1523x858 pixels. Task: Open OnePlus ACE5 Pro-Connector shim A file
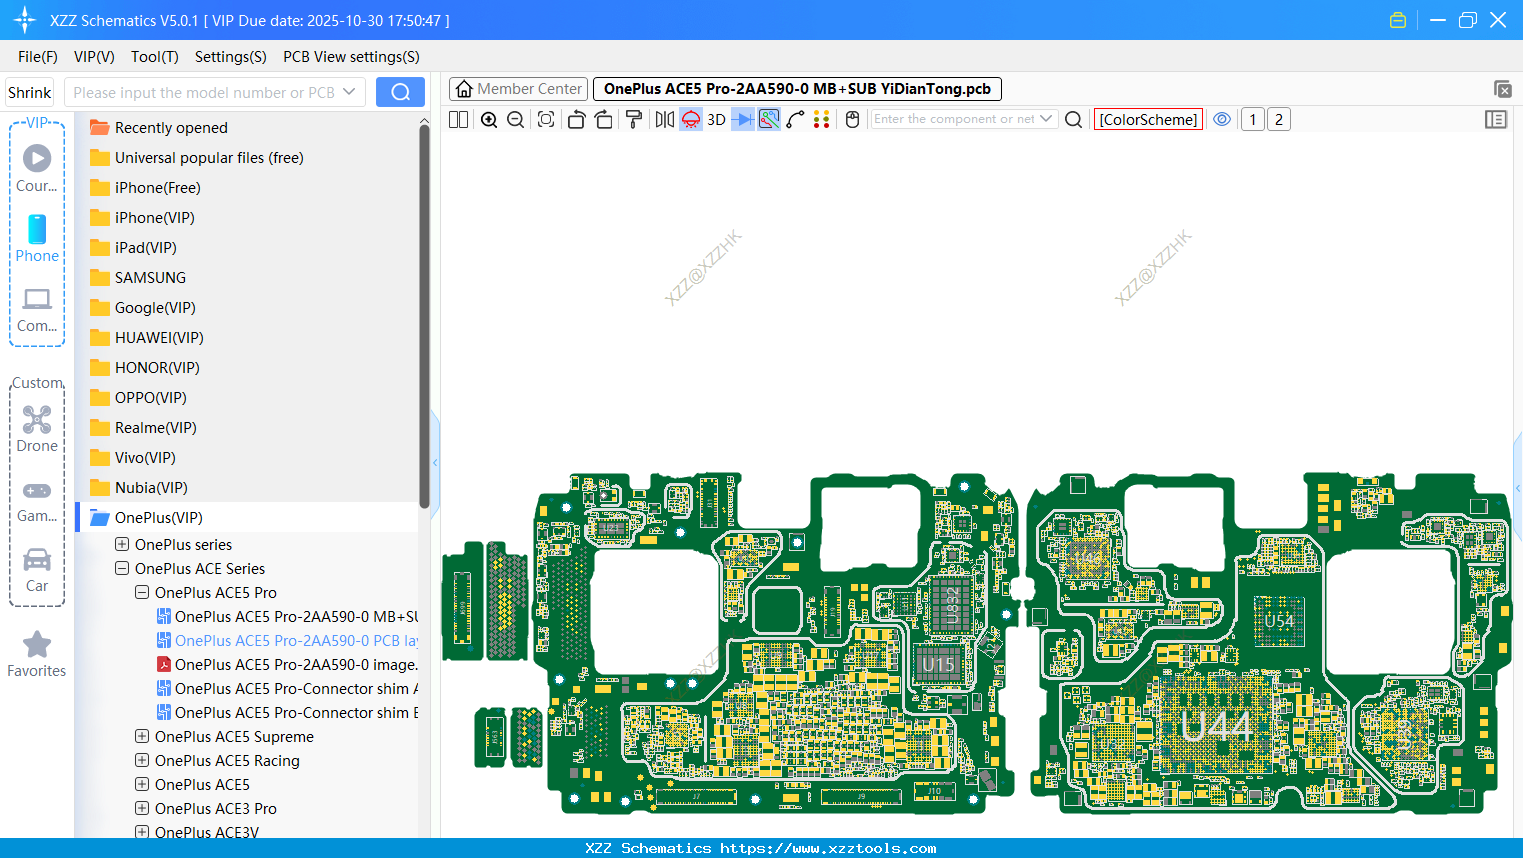(287, 688)
